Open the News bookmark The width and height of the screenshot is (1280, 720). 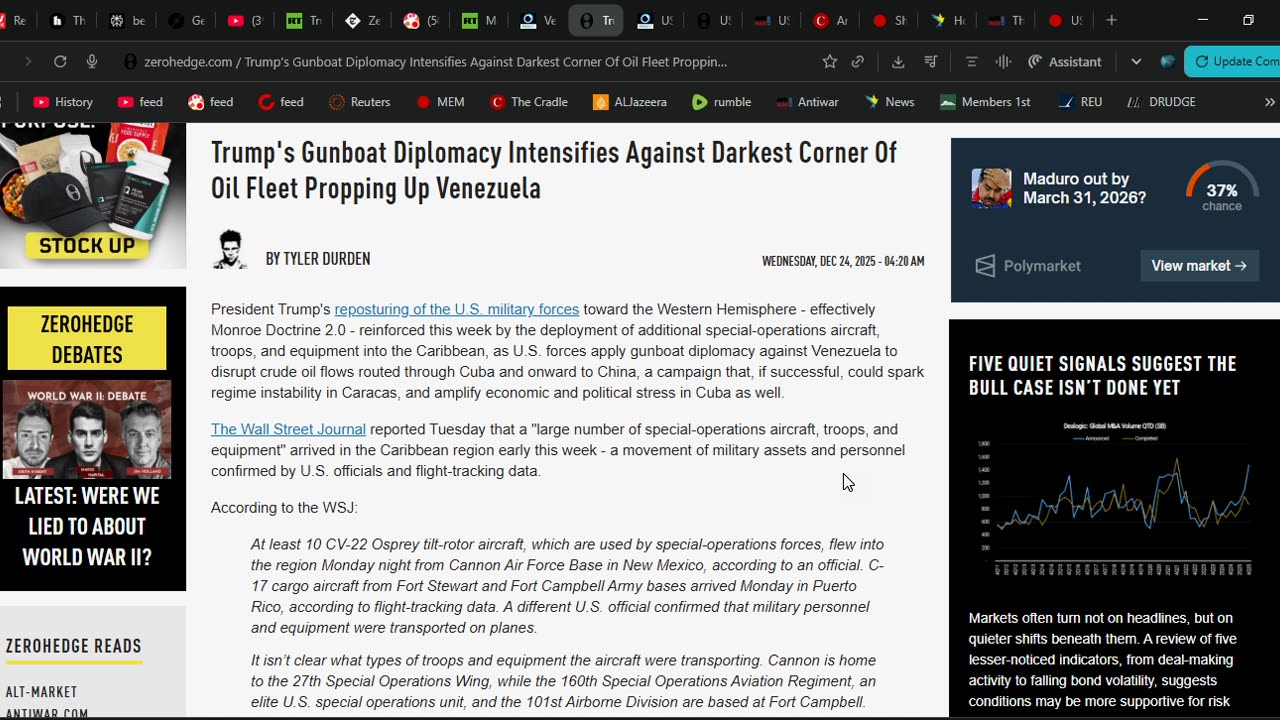[x=889, y=102]
